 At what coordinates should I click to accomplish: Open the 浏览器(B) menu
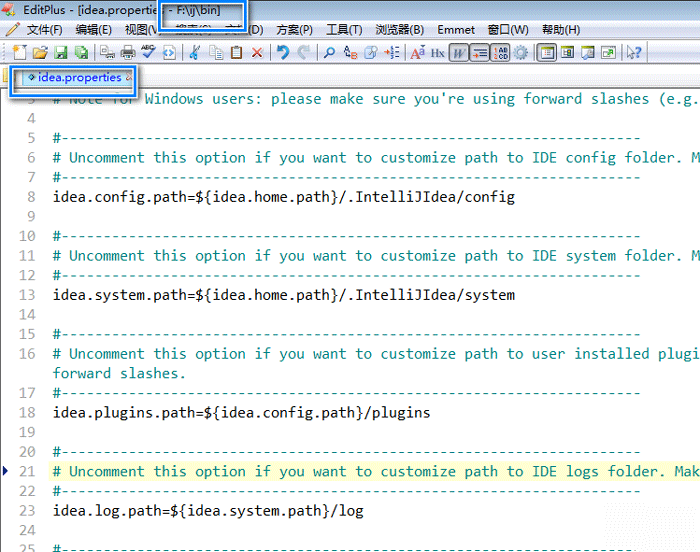(399, 30)
